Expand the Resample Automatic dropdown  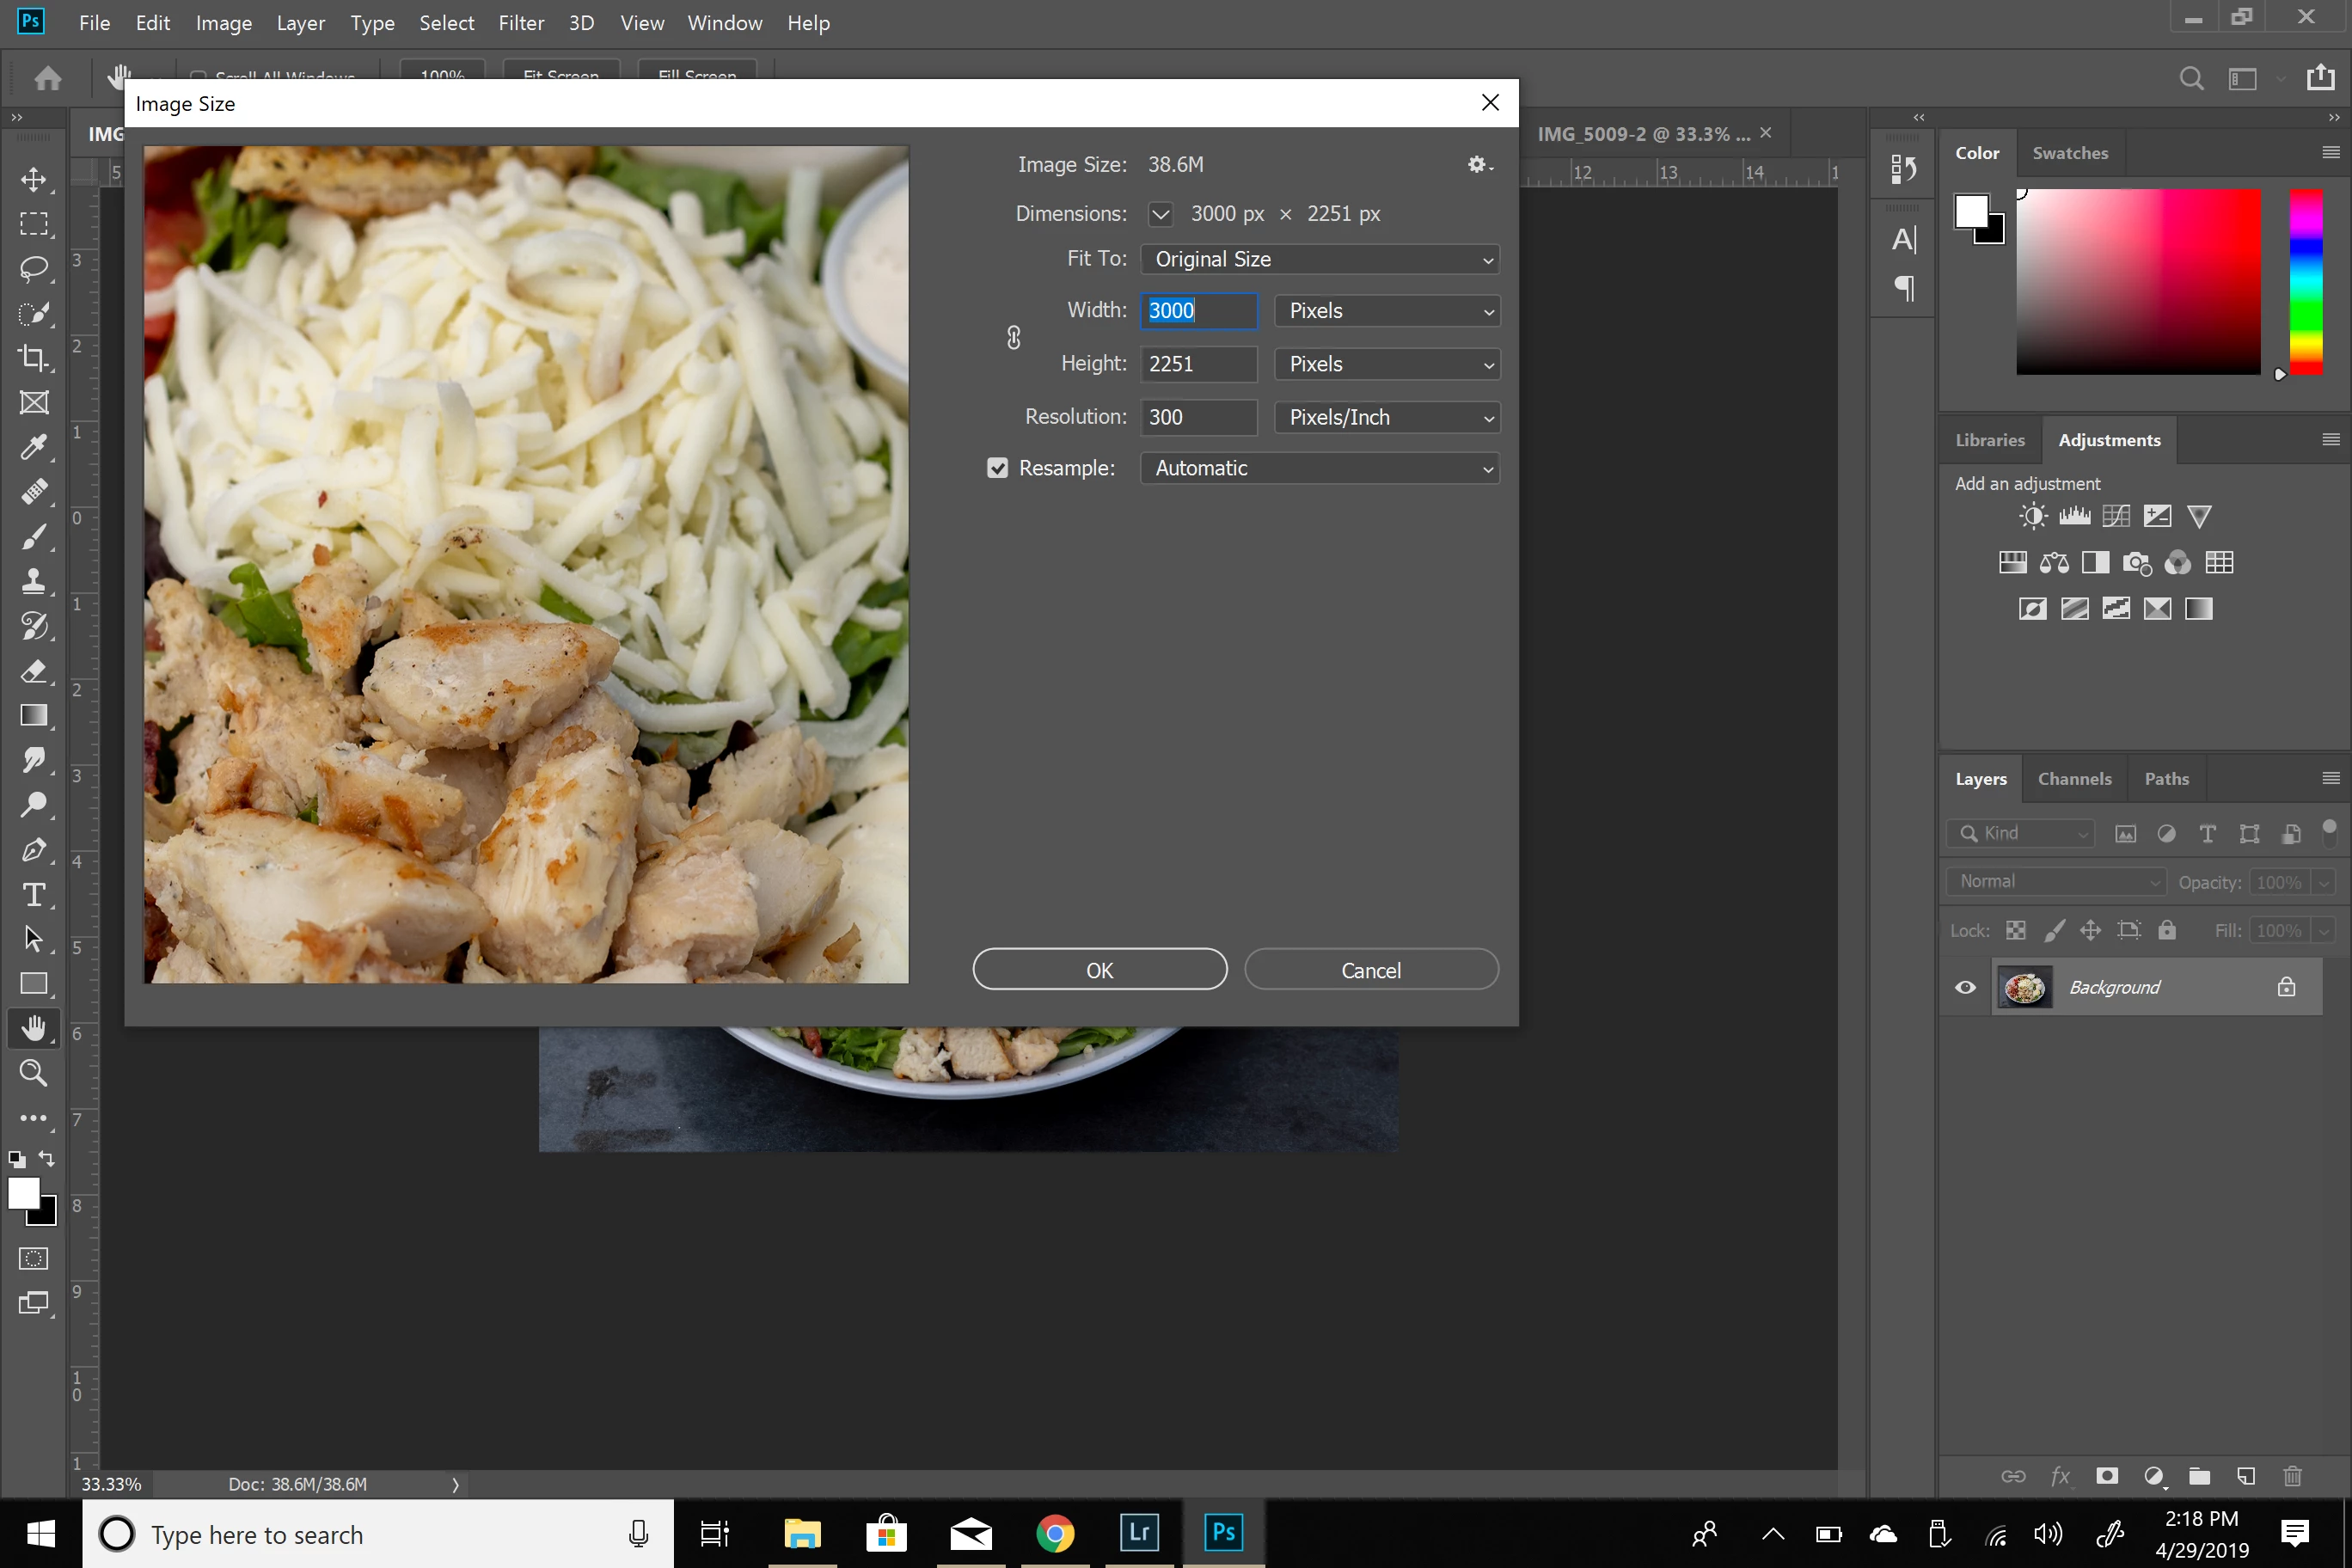1319,469
